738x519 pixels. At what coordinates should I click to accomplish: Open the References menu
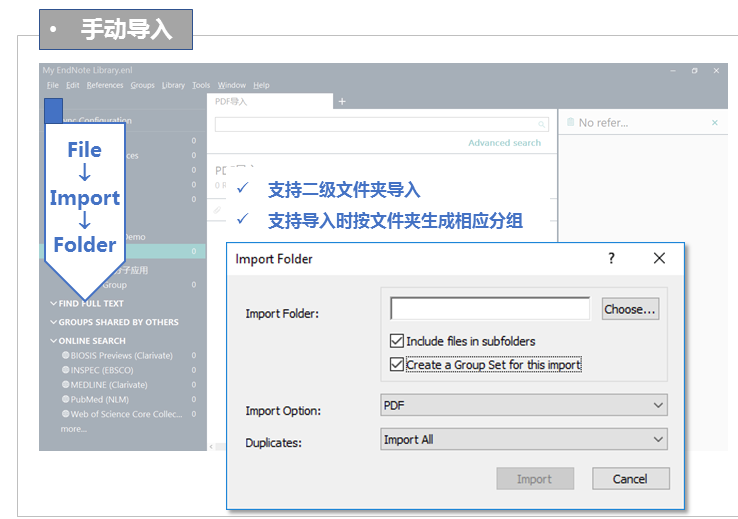click(x=105, y=85)
